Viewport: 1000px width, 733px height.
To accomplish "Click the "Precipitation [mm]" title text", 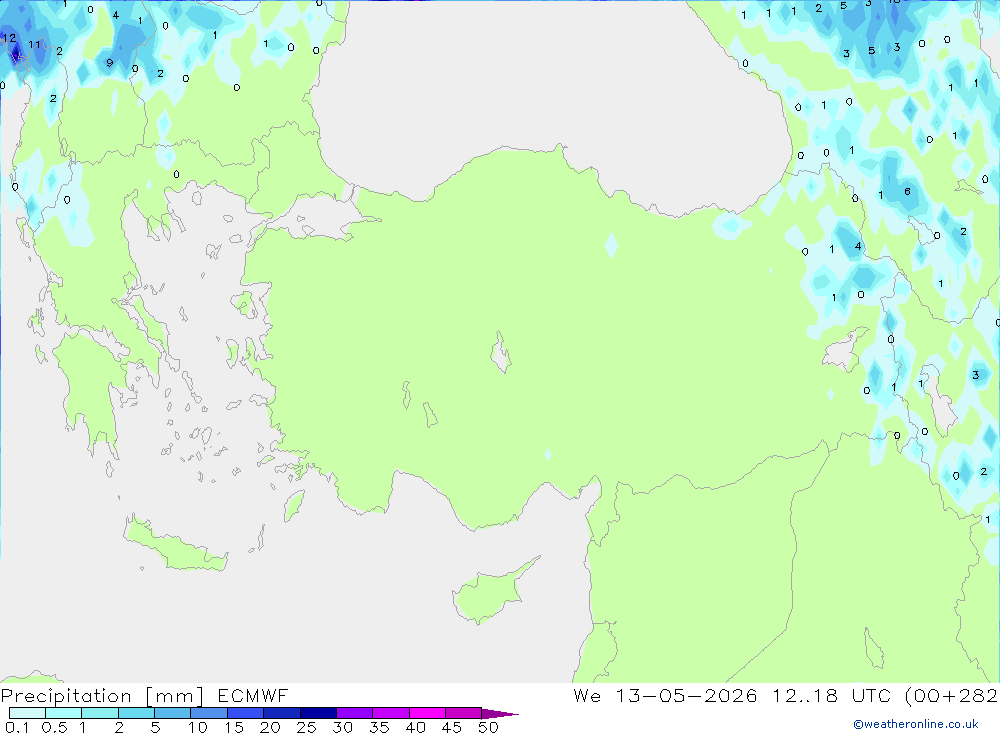I will tap(102, 696).
